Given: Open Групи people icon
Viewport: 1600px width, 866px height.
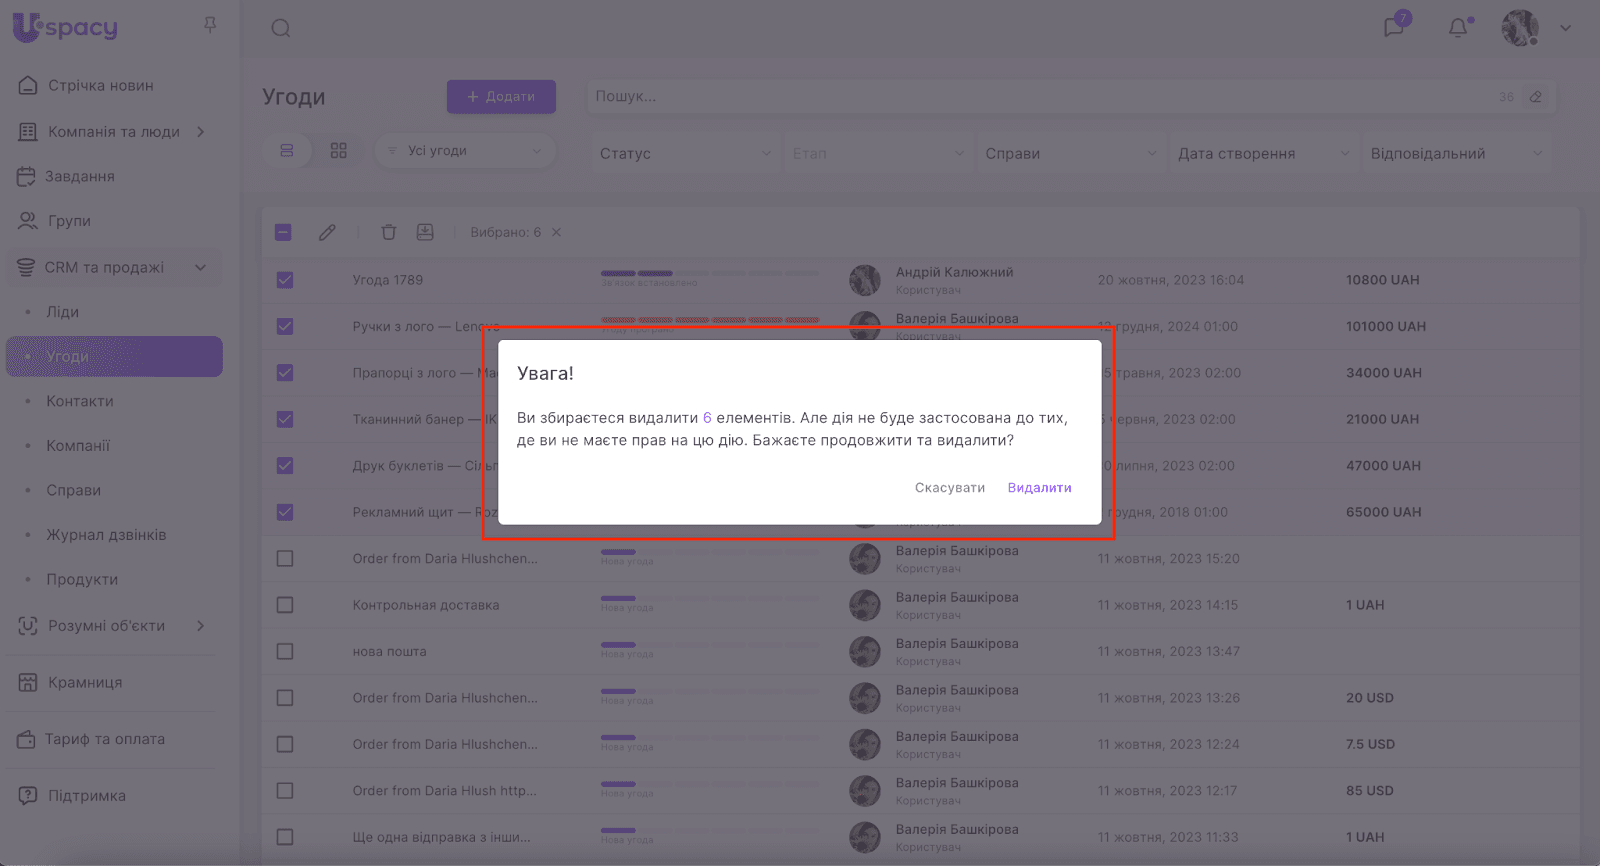Looking at the screenshot, I should [x=28, y=221].
